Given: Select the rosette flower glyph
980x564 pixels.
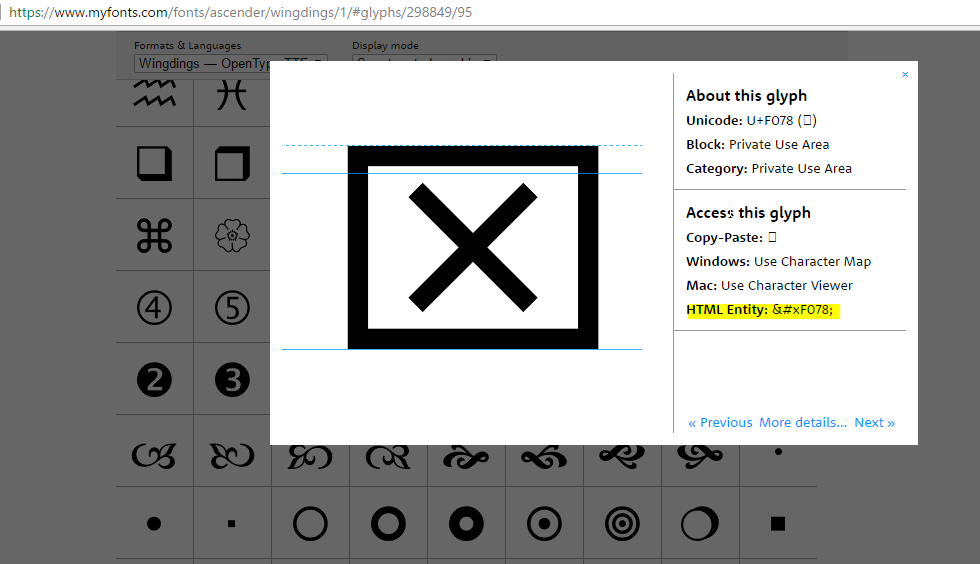Looking at the screenshot, I should tap(232, 236).
